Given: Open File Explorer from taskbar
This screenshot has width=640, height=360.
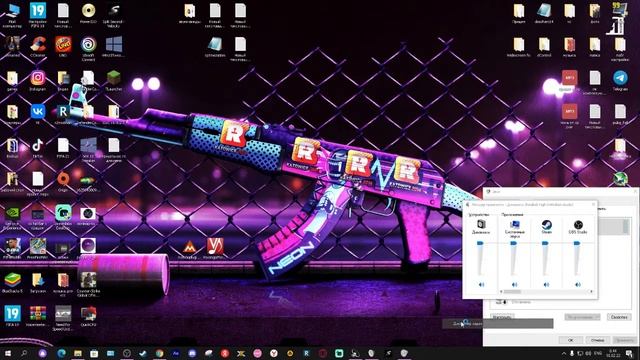Looking at the screenshot, I should (x=78, y=353).
